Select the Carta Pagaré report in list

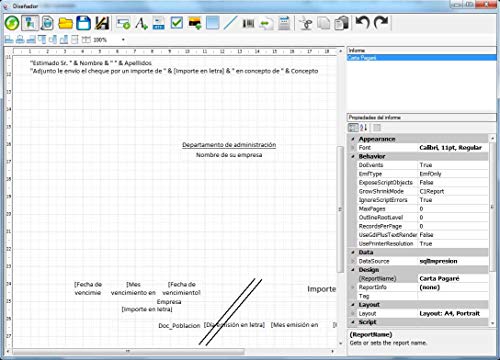click(x=421, y=58)
